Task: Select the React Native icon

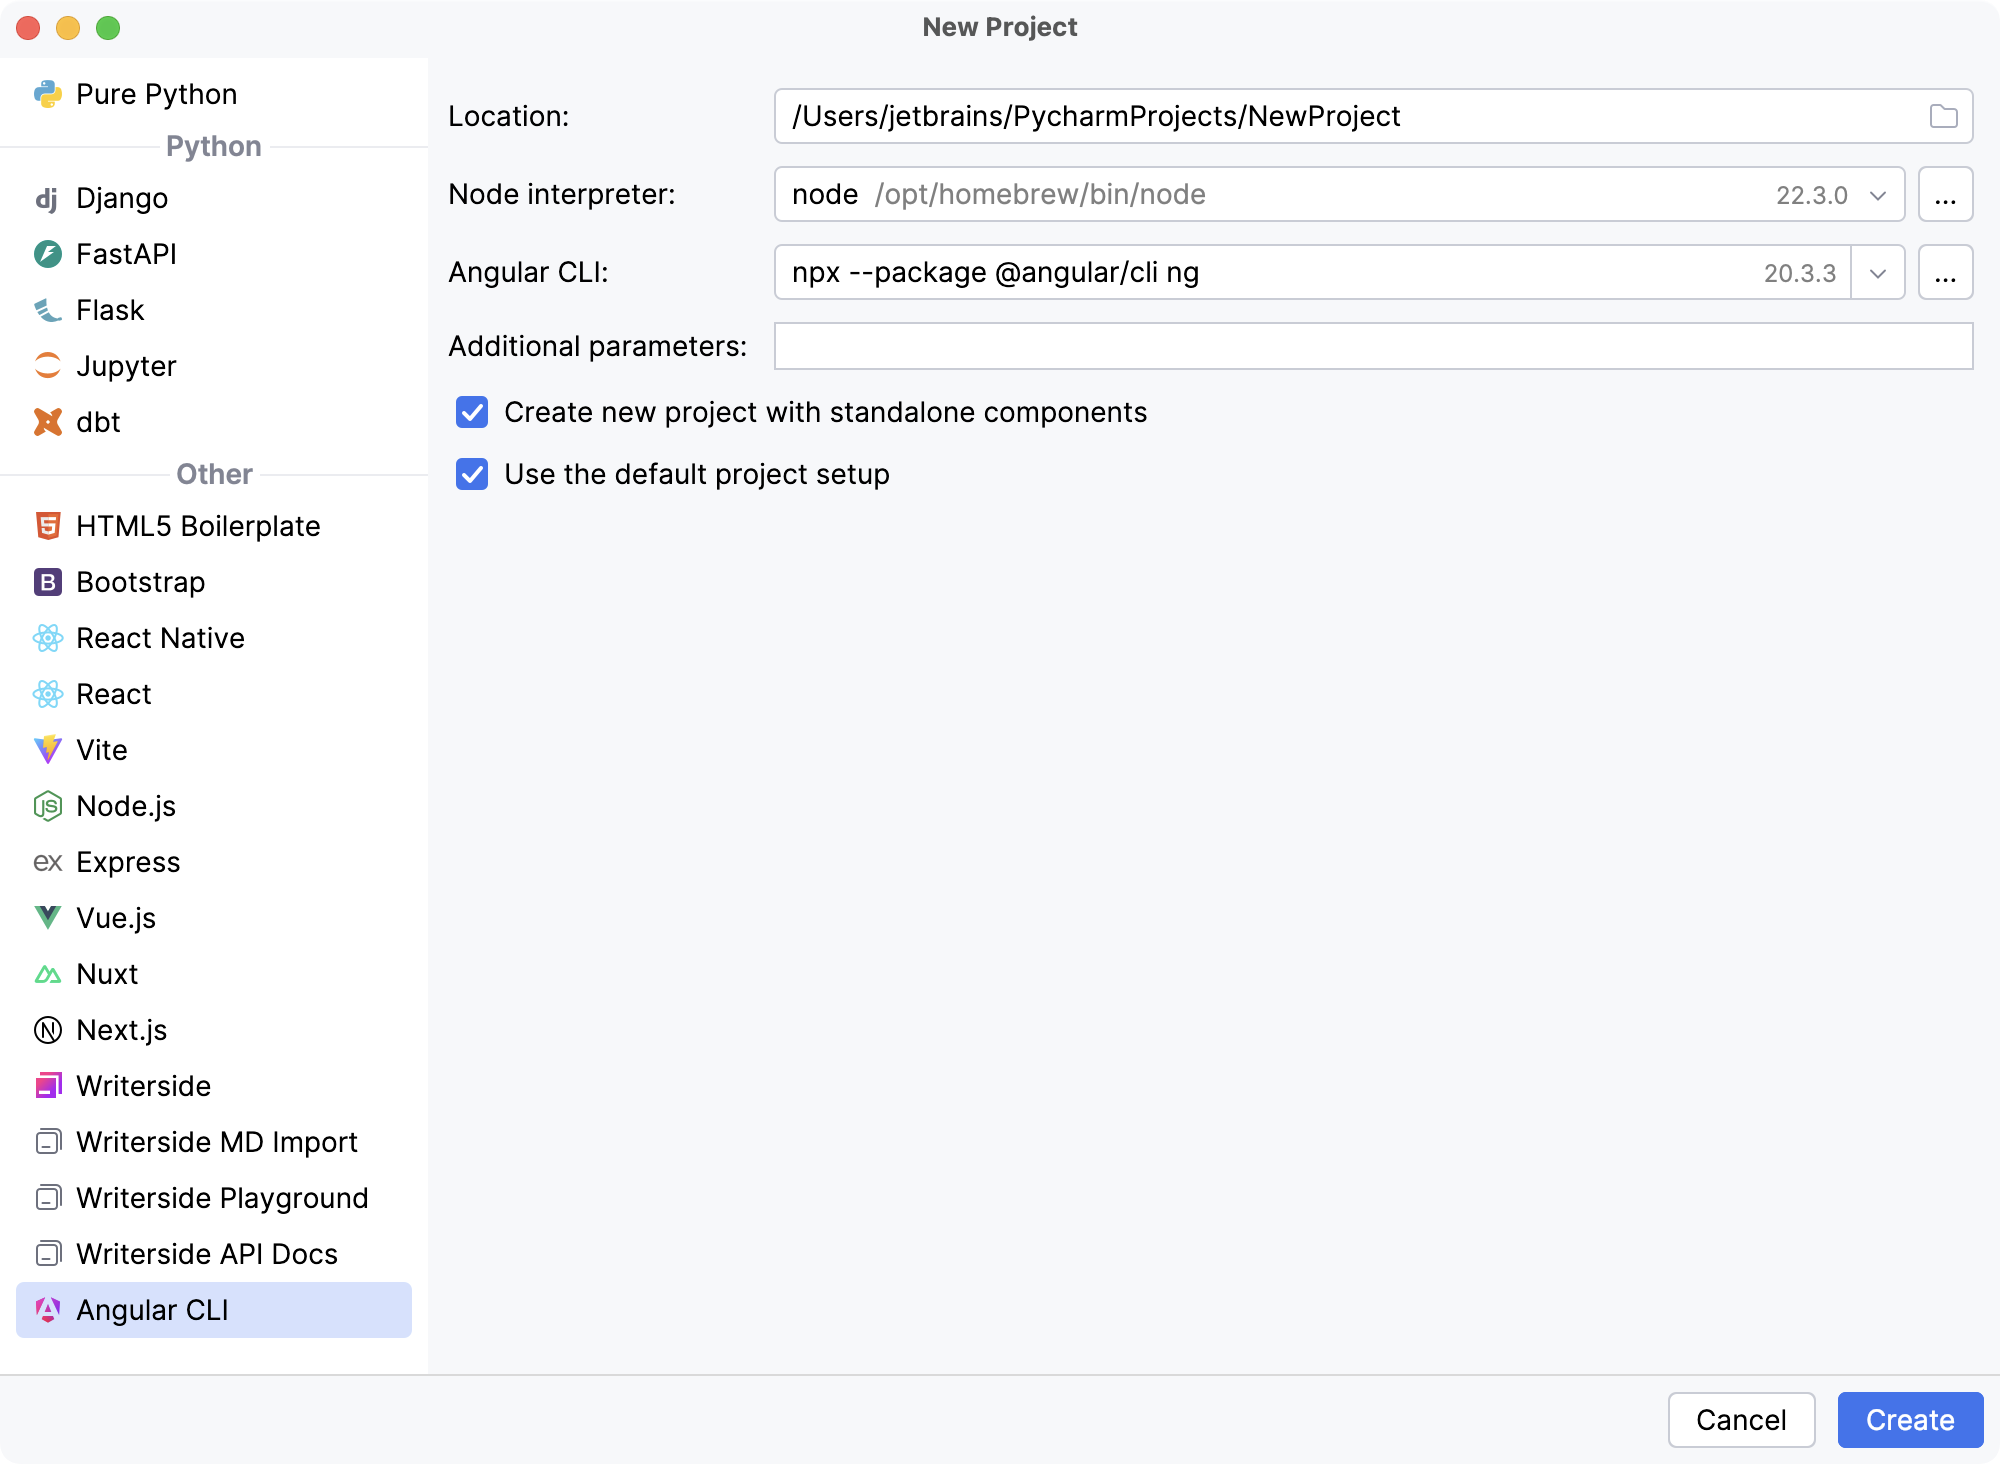Action: pos(48,638)
